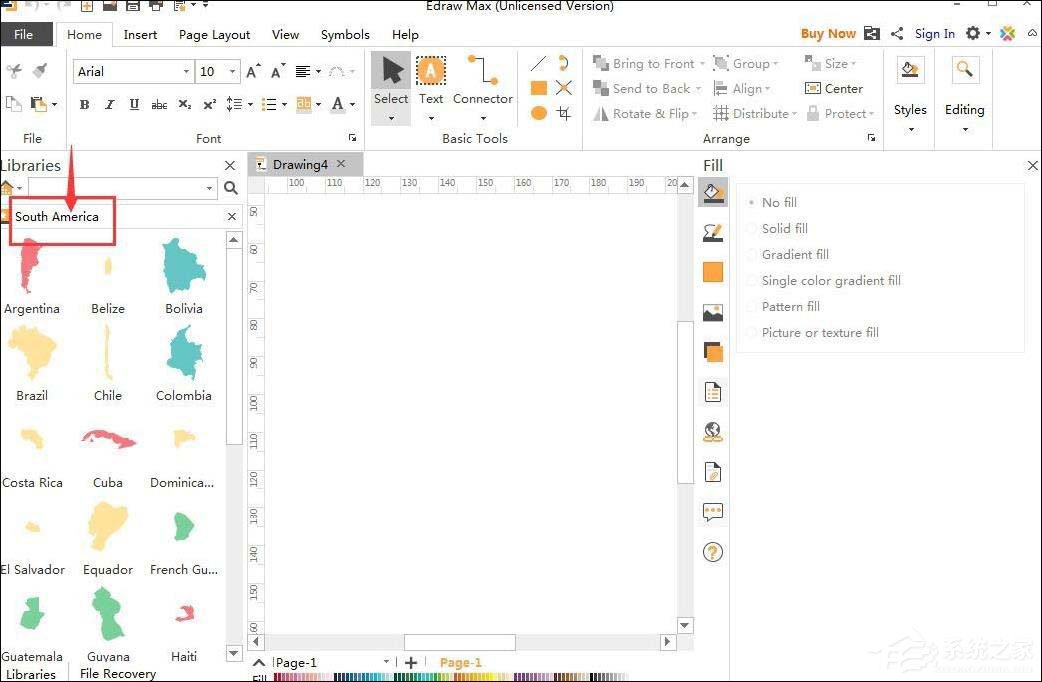The image size is (1042, 682).
Task: Open the help question mark panel
Action: [713, 552]
